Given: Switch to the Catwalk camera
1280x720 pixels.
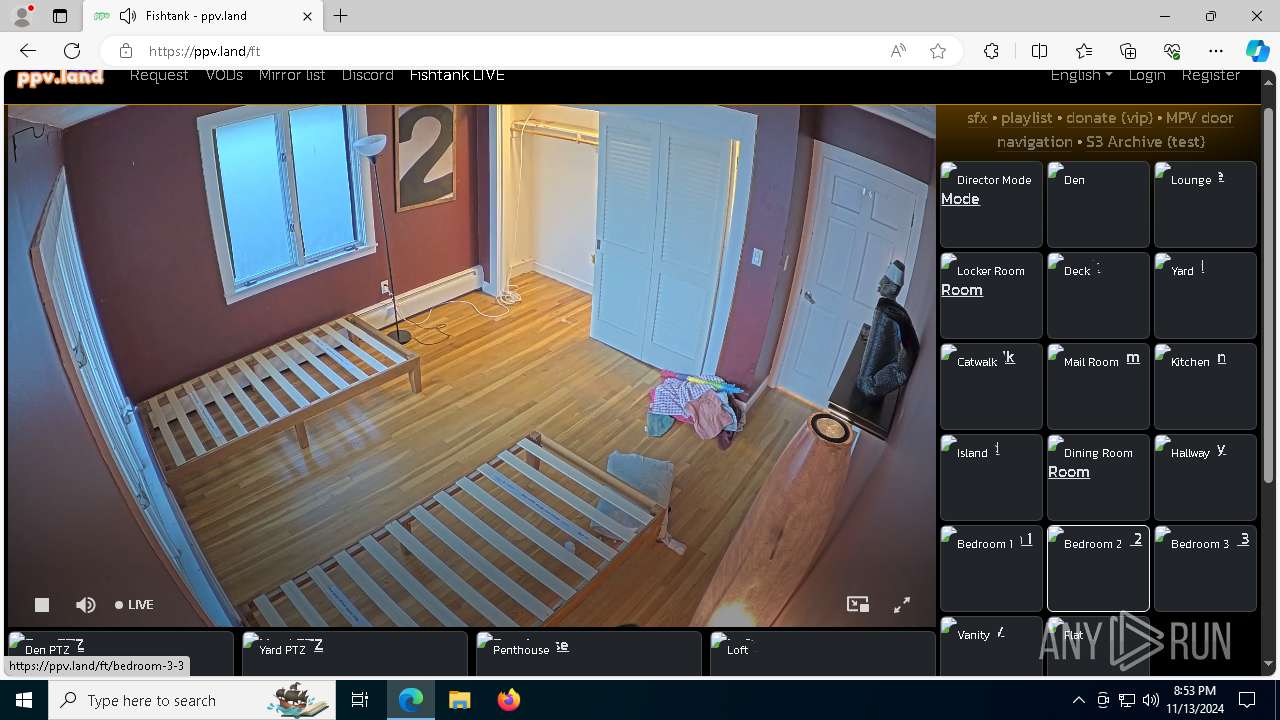Looking at the screenshot, I should tap(991, 386).
